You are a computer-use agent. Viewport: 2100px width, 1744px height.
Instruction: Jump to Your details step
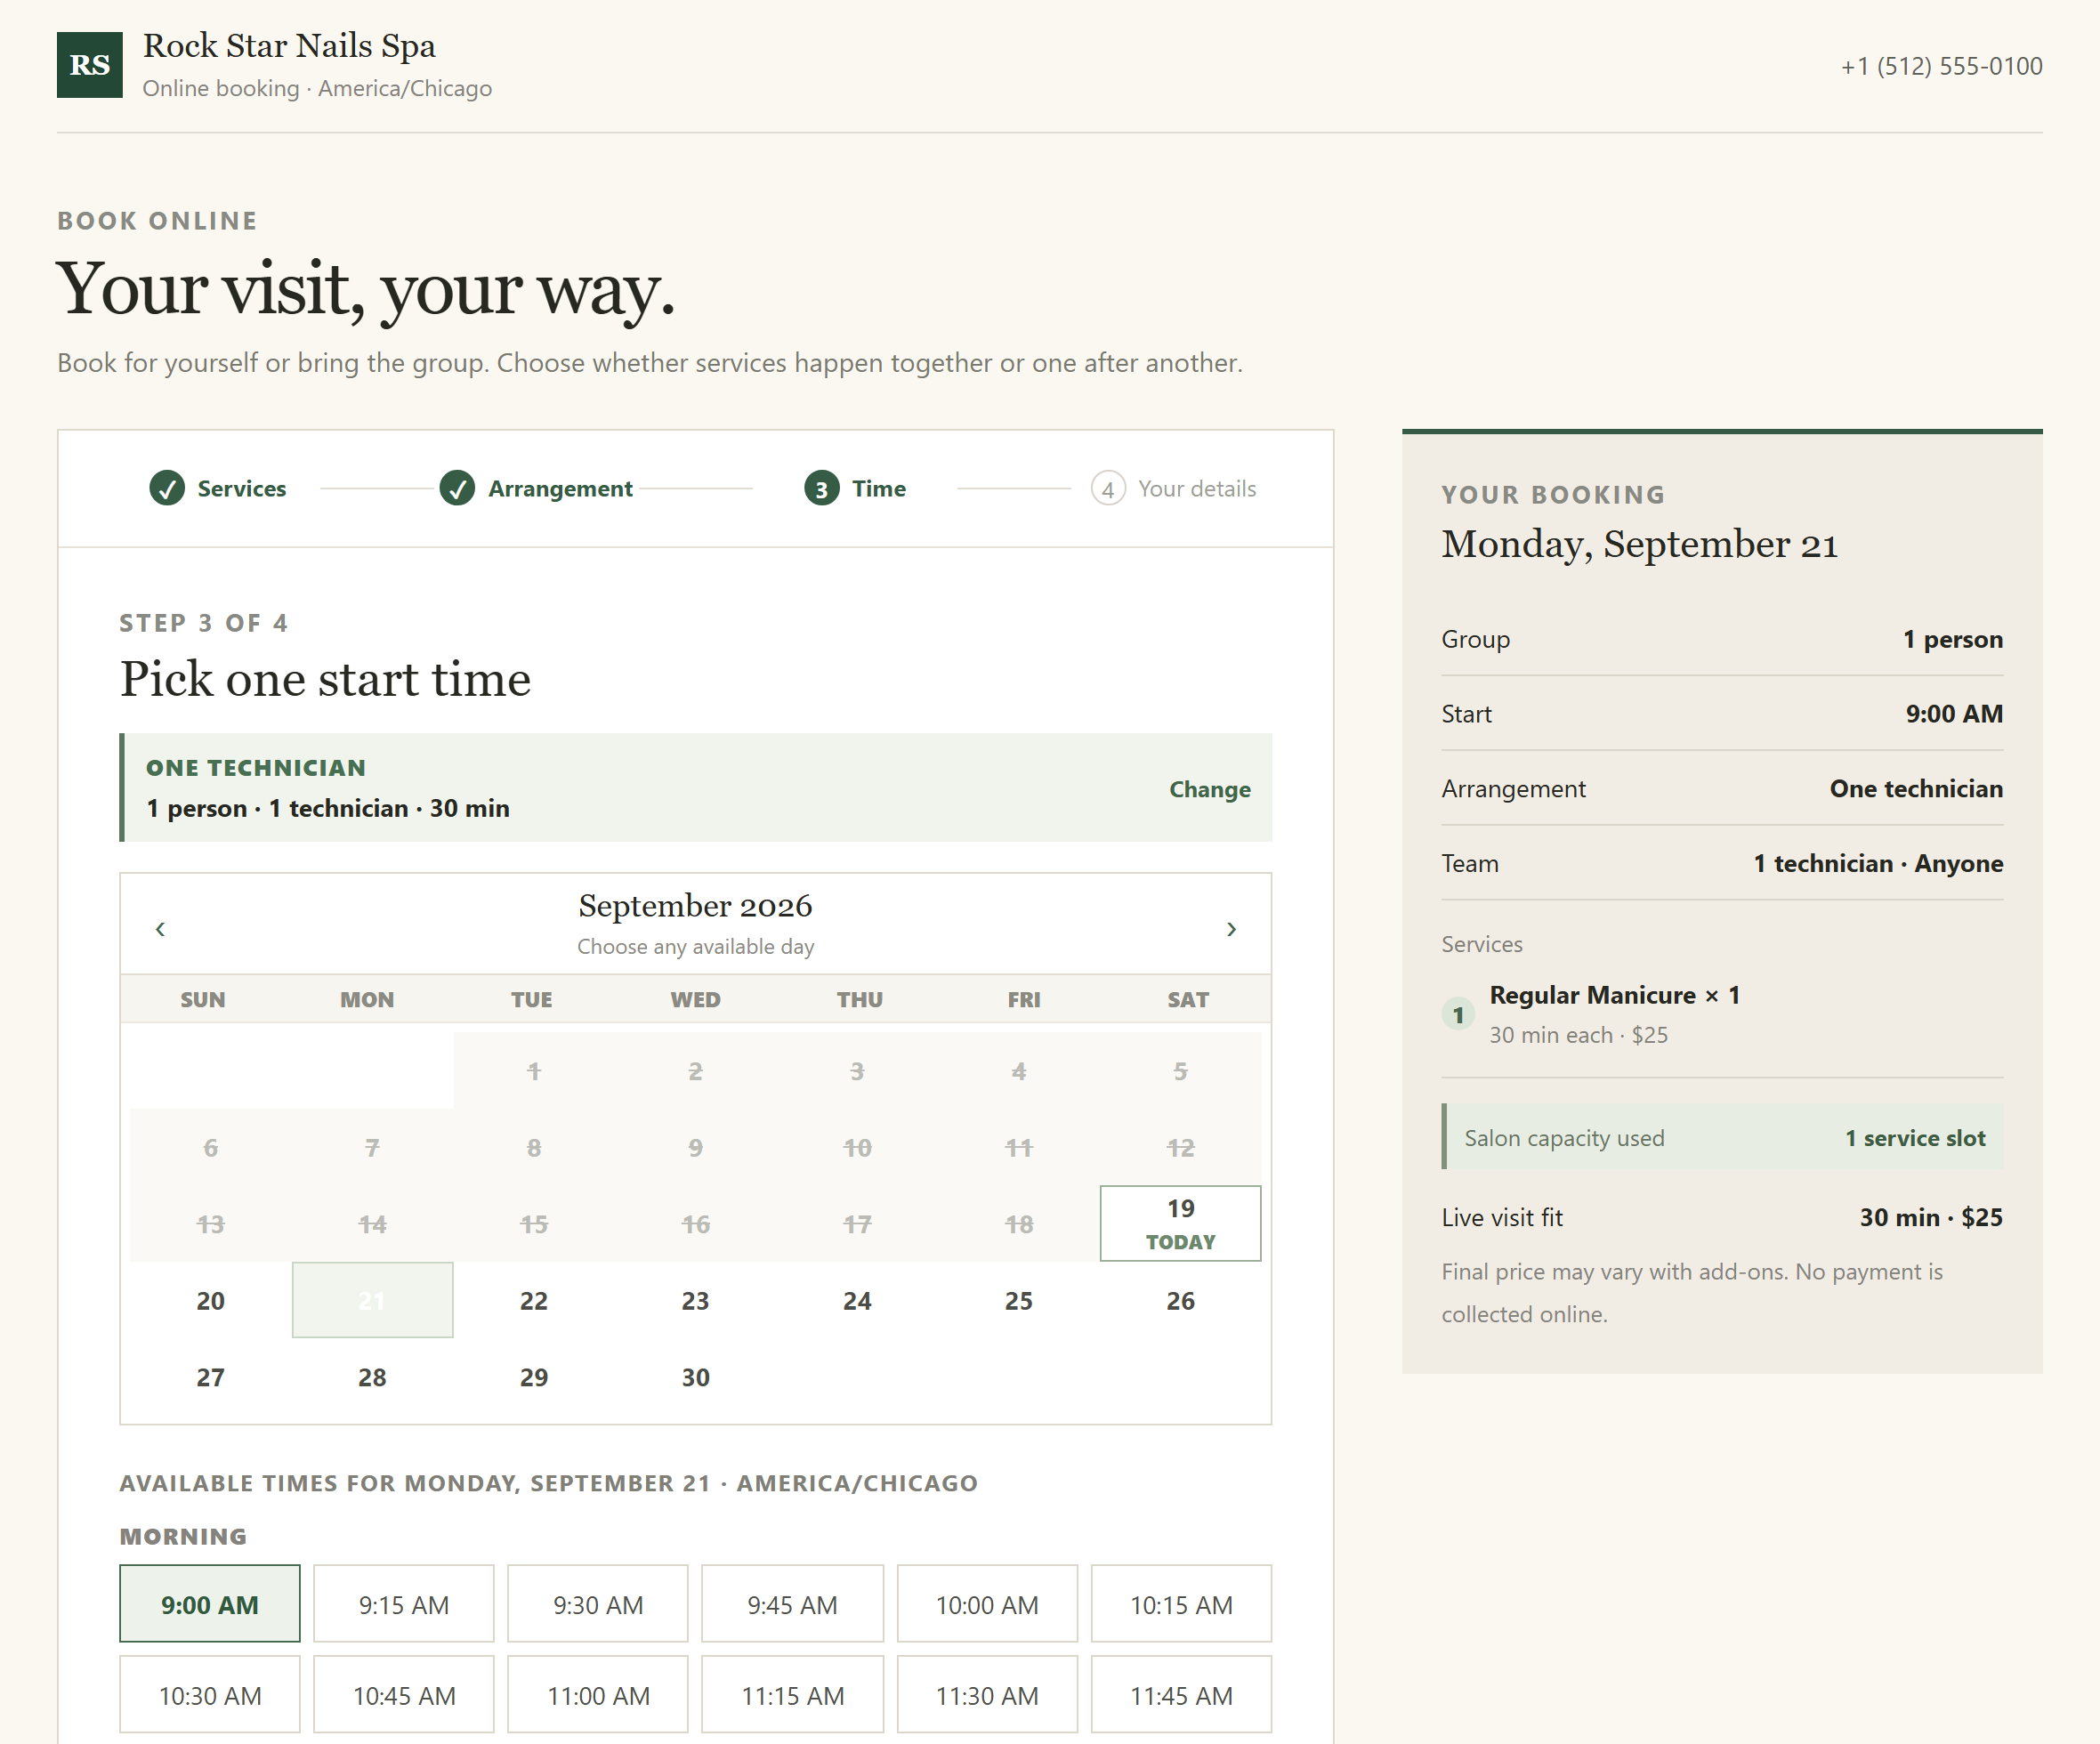tap(1174, 488)
